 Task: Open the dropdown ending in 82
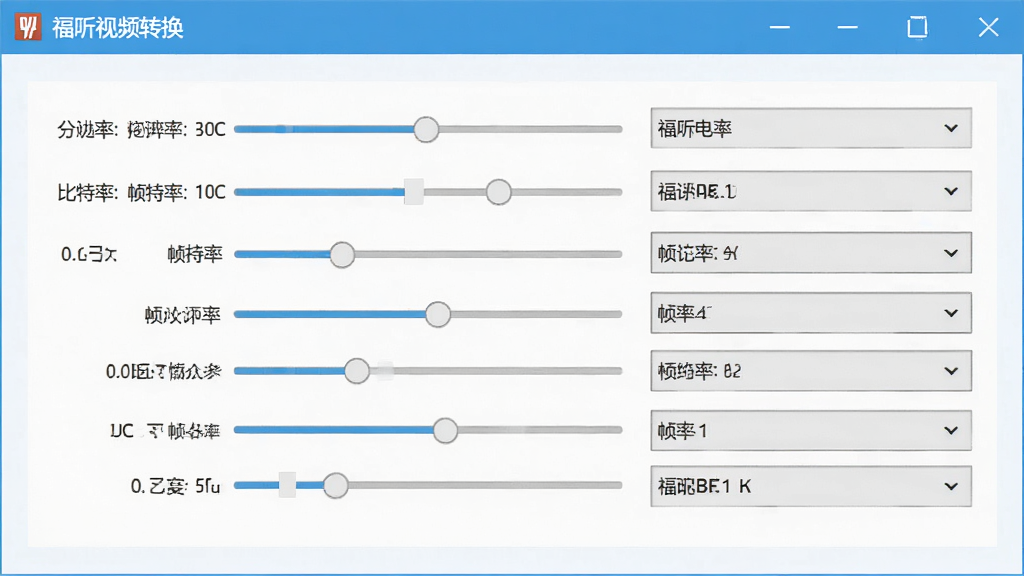810,371
